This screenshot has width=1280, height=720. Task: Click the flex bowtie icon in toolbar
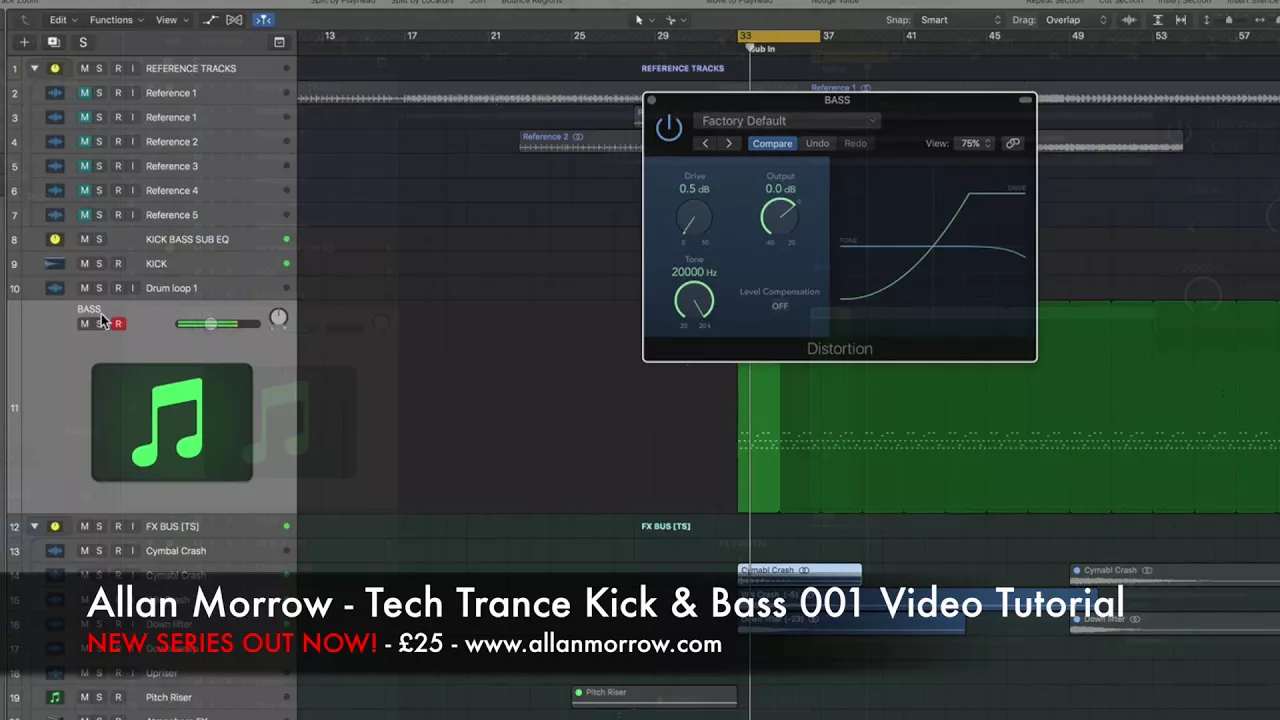pyautogui.click(x=234, y=20)
